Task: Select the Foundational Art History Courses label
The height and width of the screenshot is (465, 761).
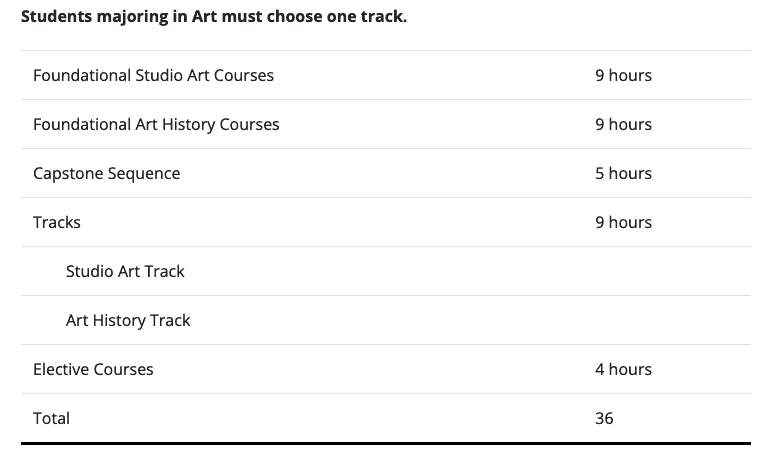Action: point(156,124)
